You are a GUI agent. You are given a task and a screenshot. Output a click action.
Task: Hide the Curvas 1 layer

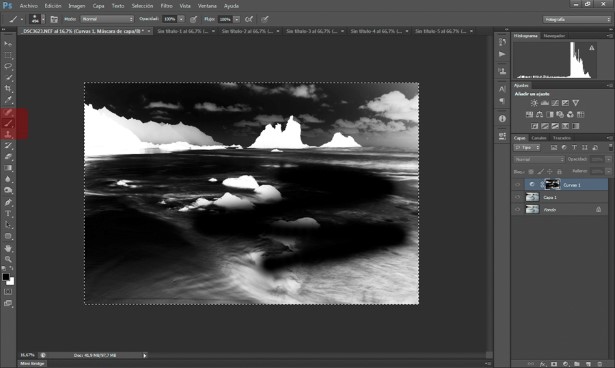tap(517, 184)
